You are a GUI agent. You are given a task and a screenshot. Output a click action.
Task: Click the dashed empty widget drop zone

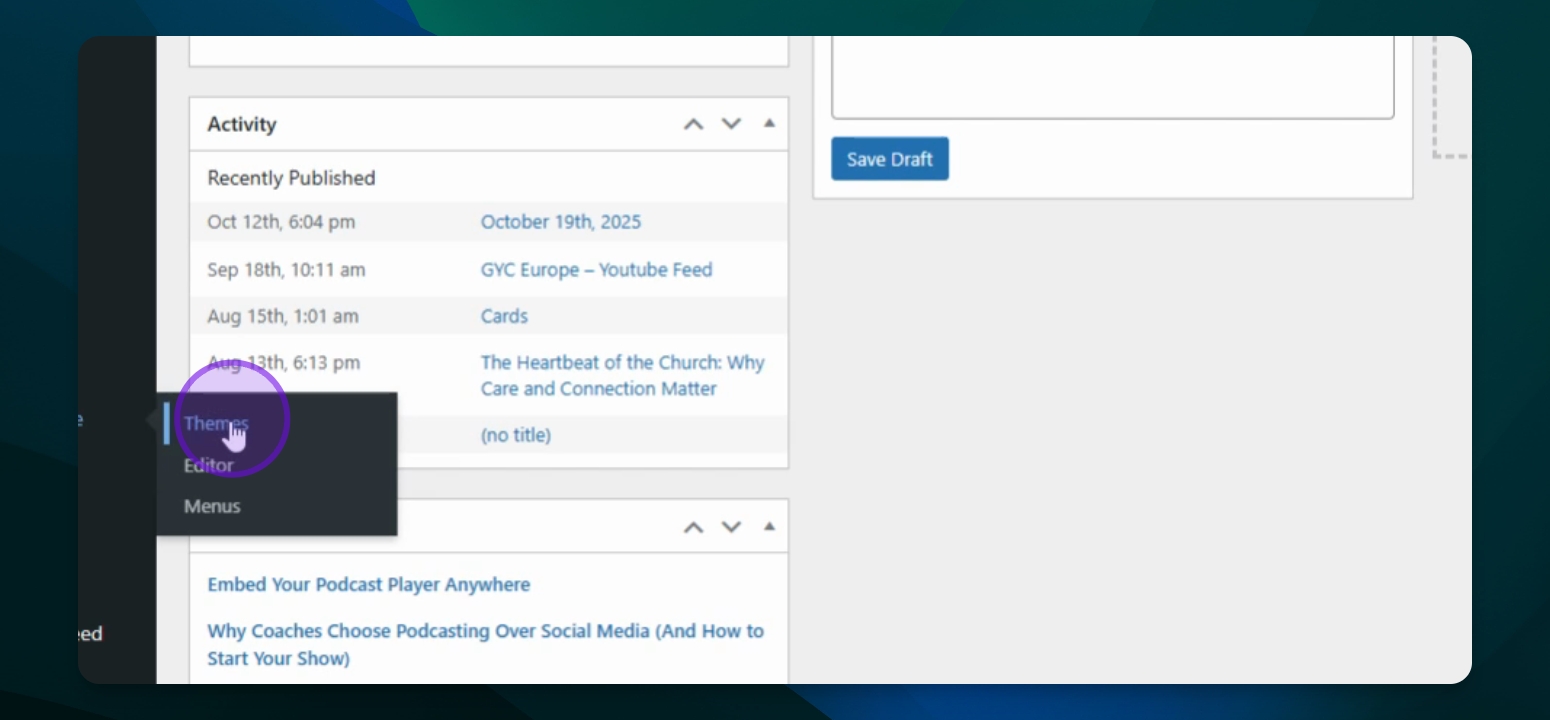(1452, 100)
